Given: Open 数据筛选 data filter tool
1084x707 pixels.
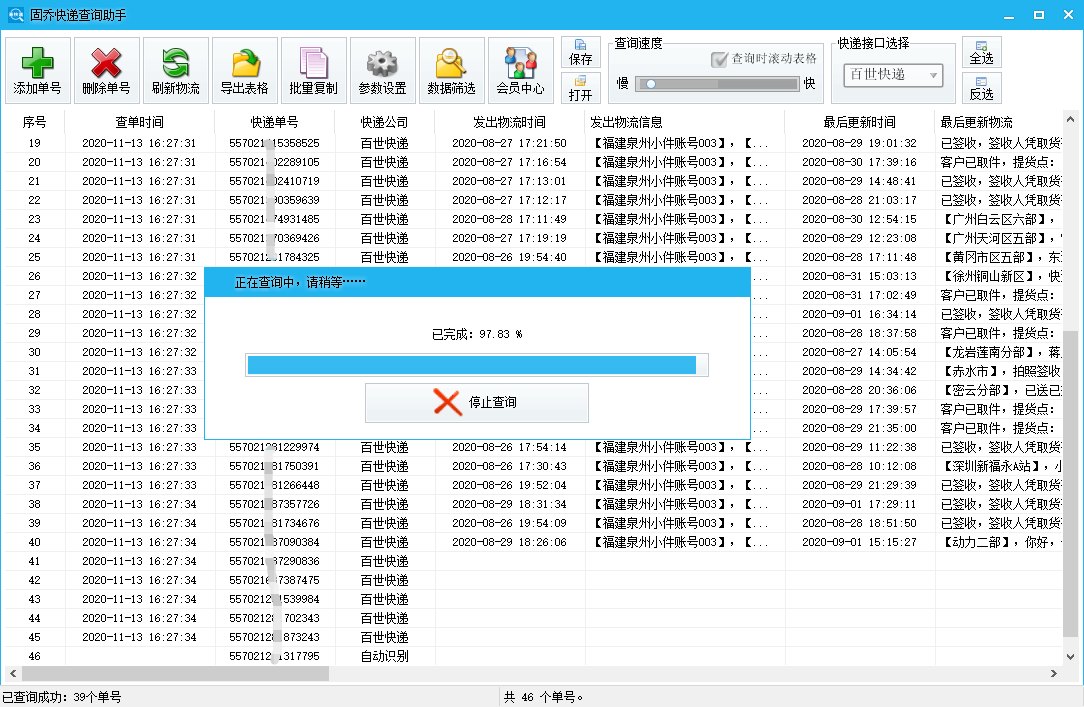Looking at the screenshot, I should 451,70.
